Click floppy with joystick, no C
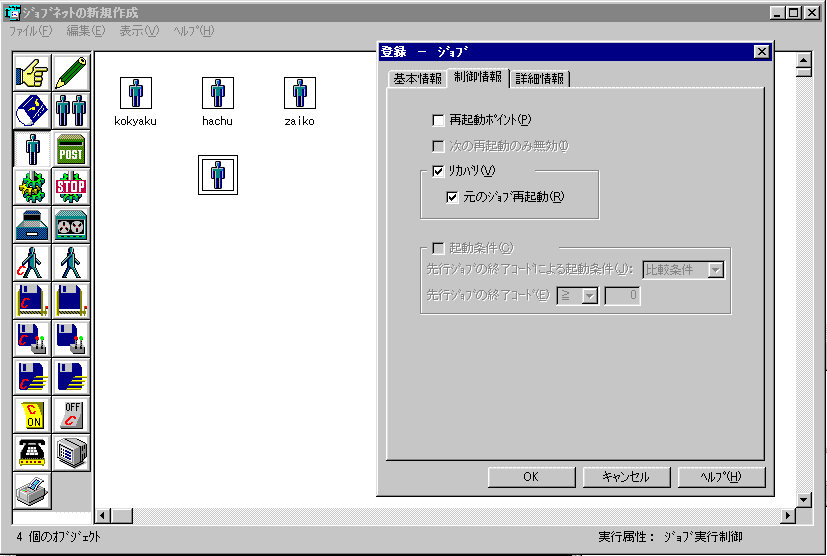The height and width of the screenshot is (556, 827). pyautogui.click(x=71, y=339)
